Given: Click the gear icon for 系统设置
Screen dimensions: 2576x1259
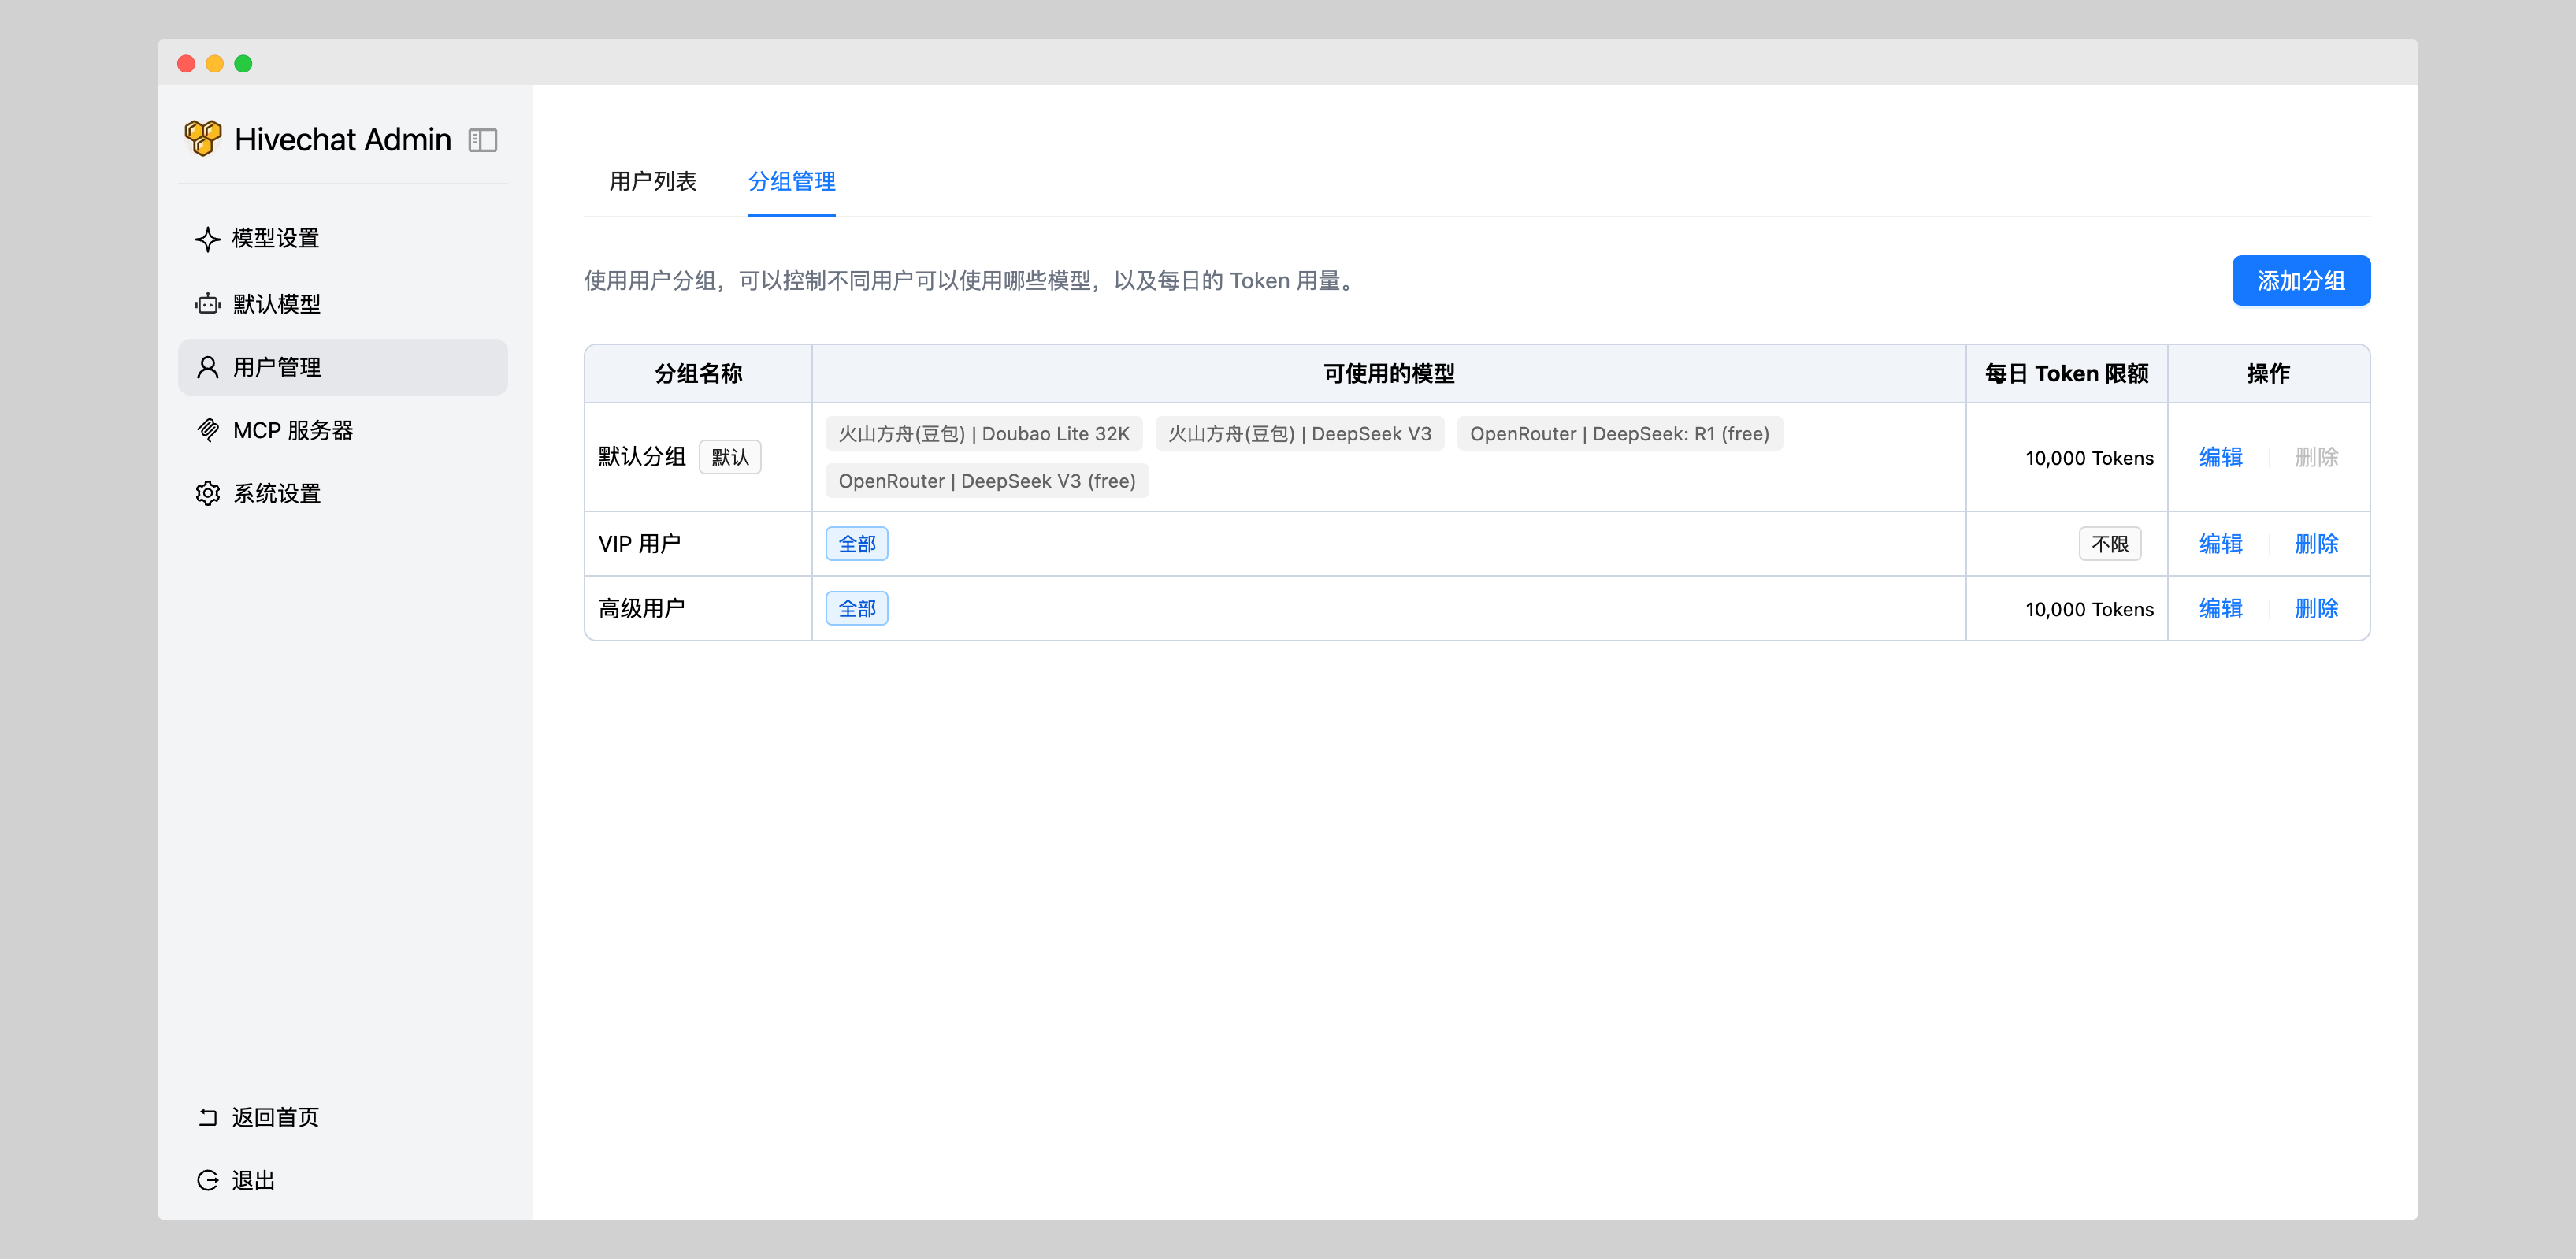Looking at the screenshot, I should coord(208,493).
